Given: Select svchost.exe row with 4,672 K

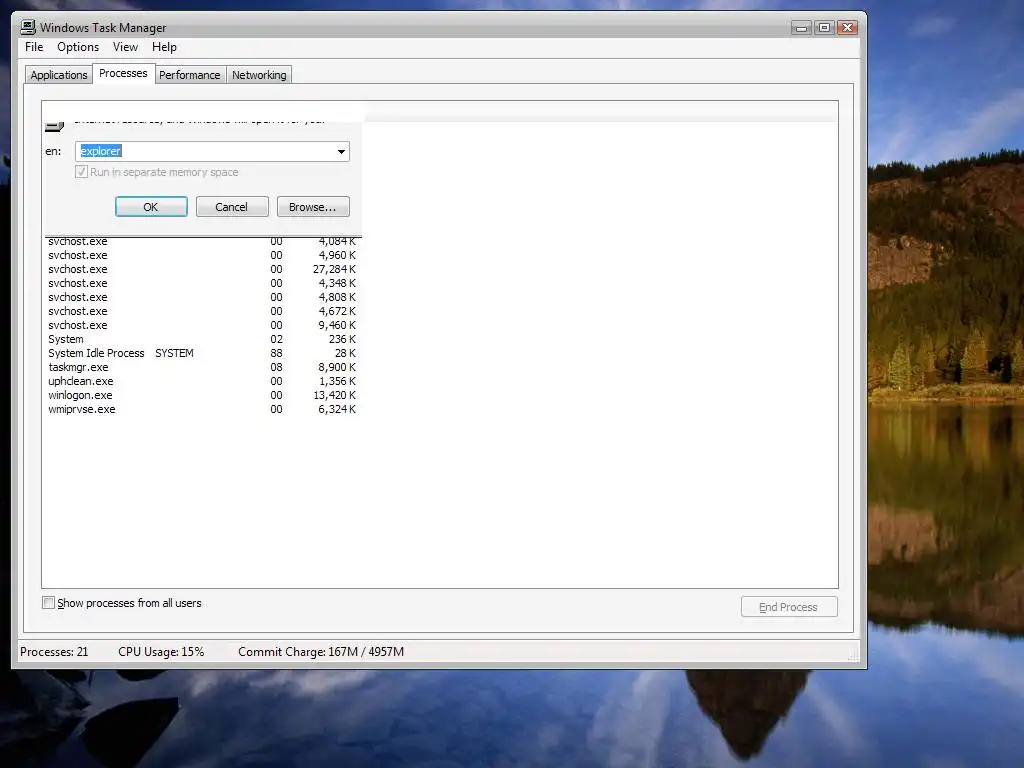Looking at the screenshot, I should pyautogui.click(x=202, y=312).
